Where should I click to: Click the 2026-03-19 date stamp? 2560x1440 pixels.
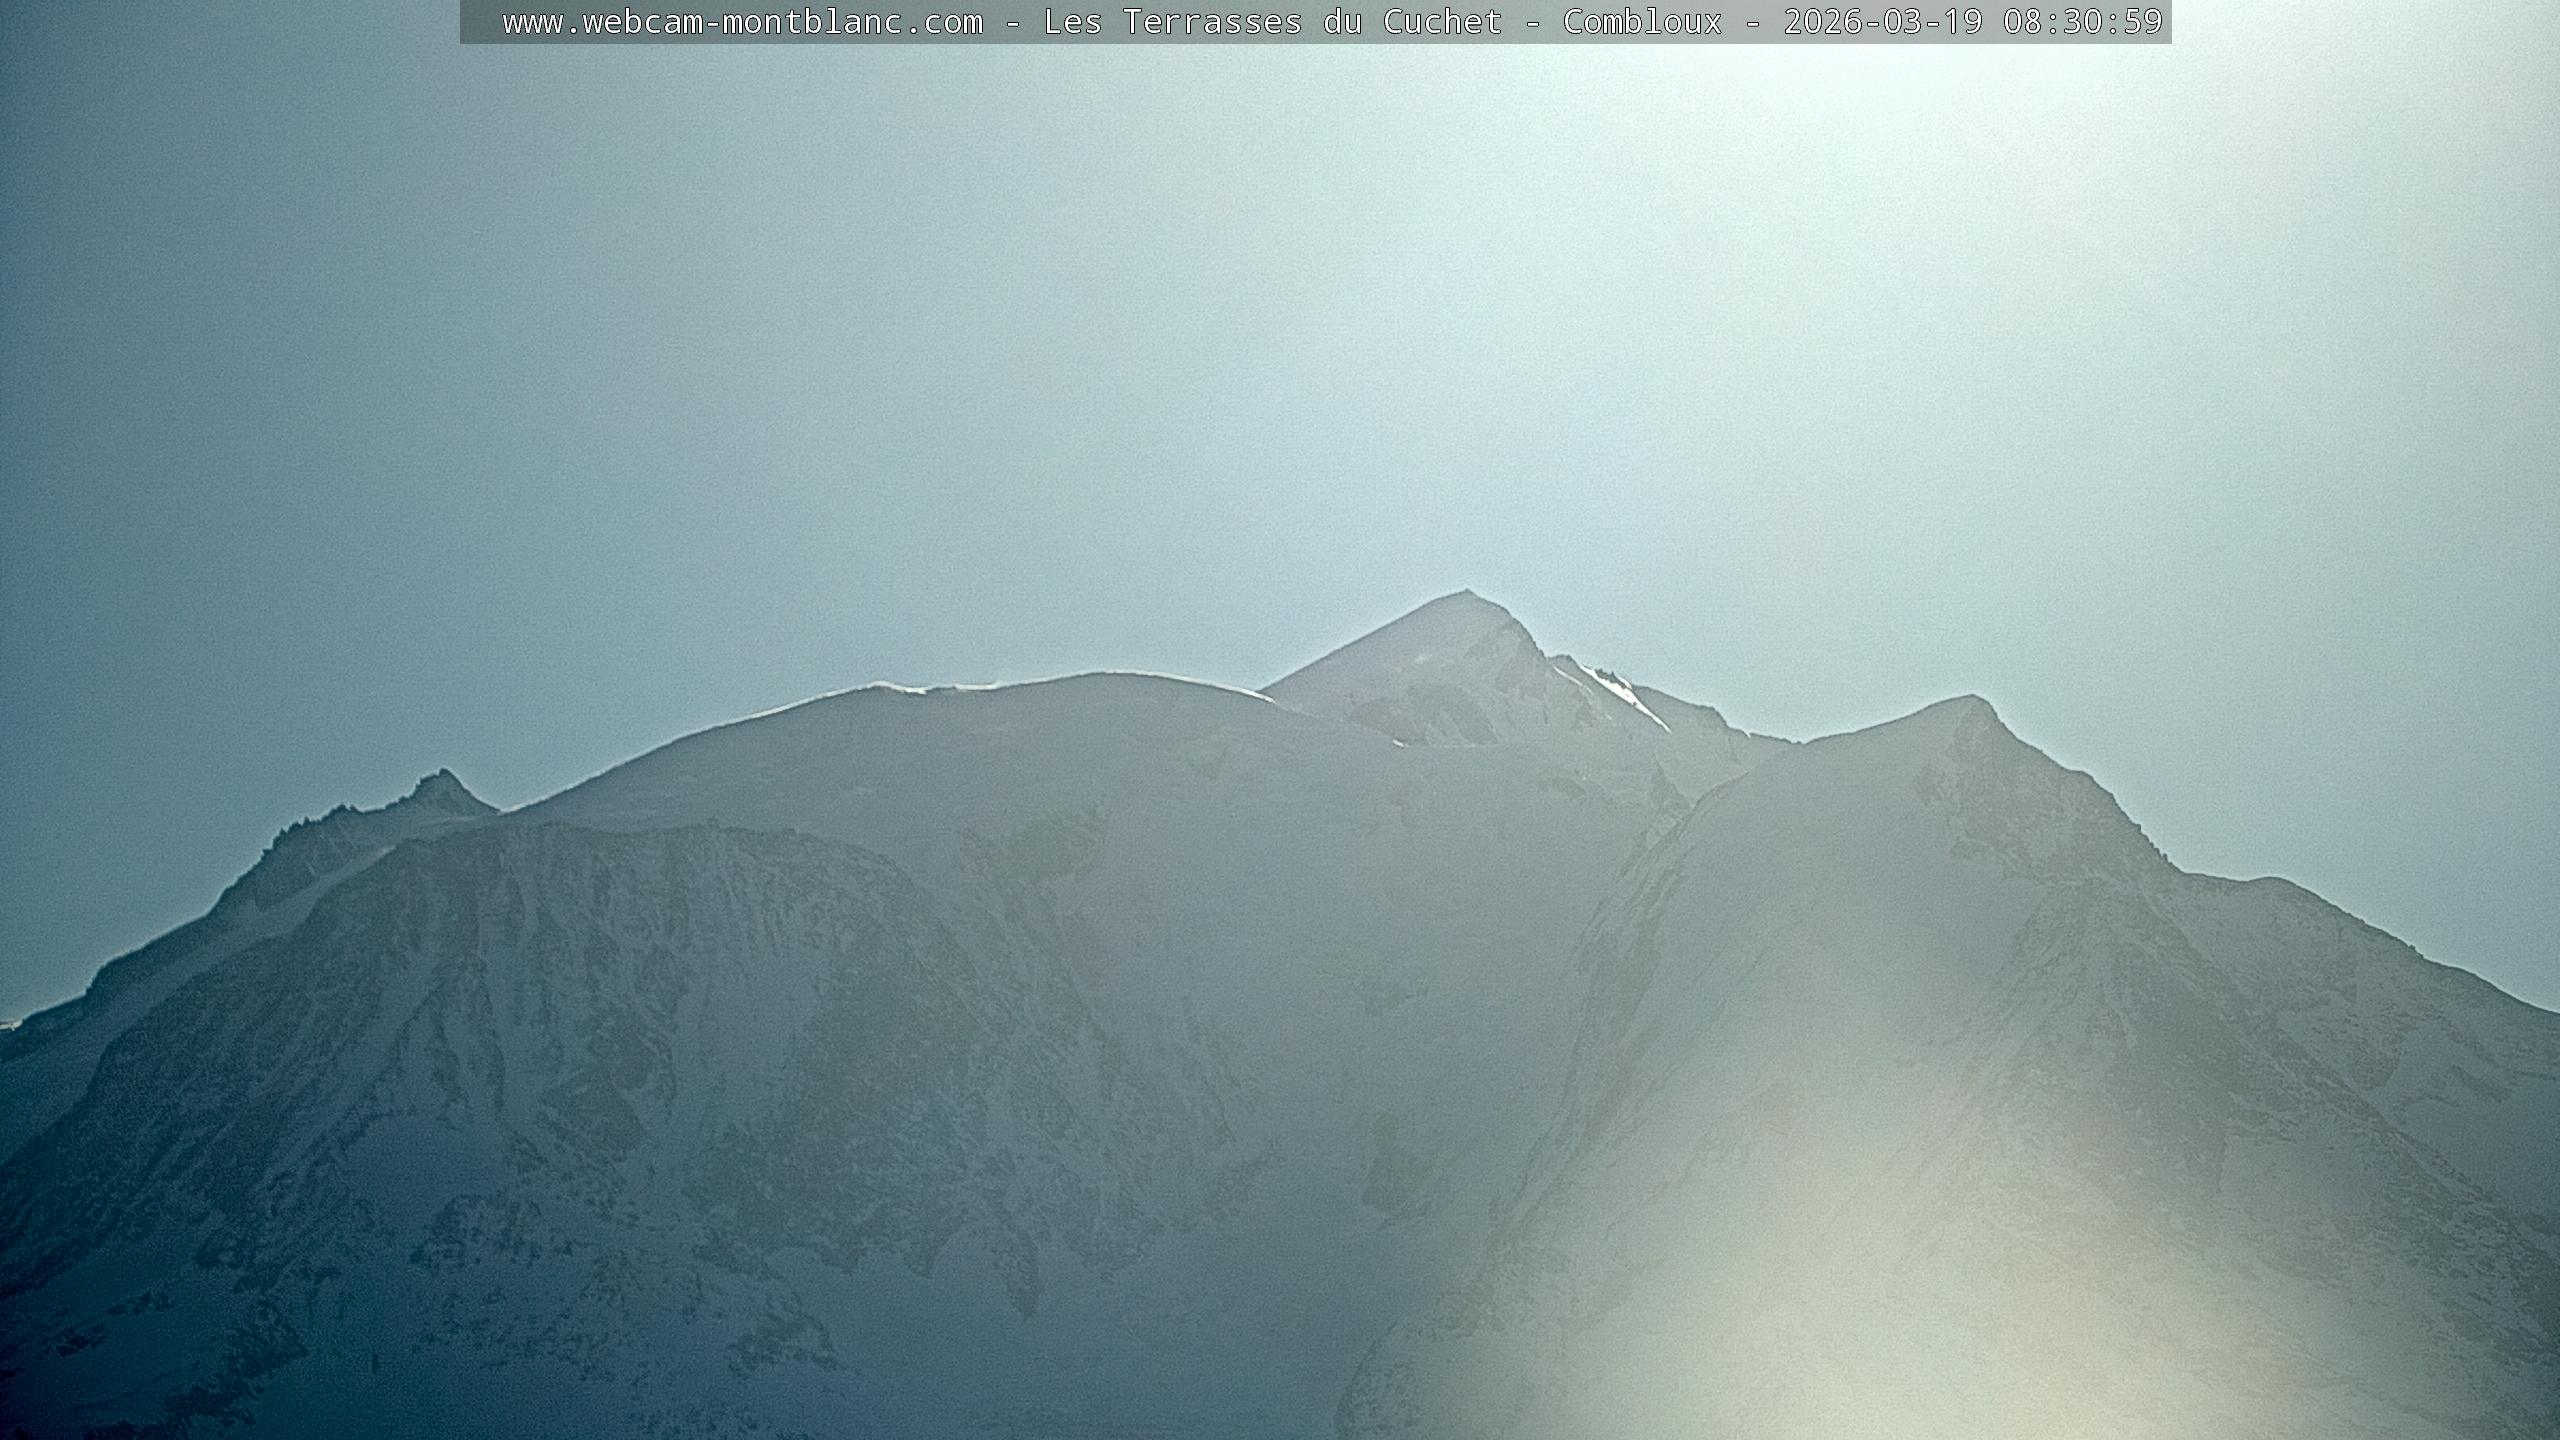pyautogui.click(x=1882, y=22)
